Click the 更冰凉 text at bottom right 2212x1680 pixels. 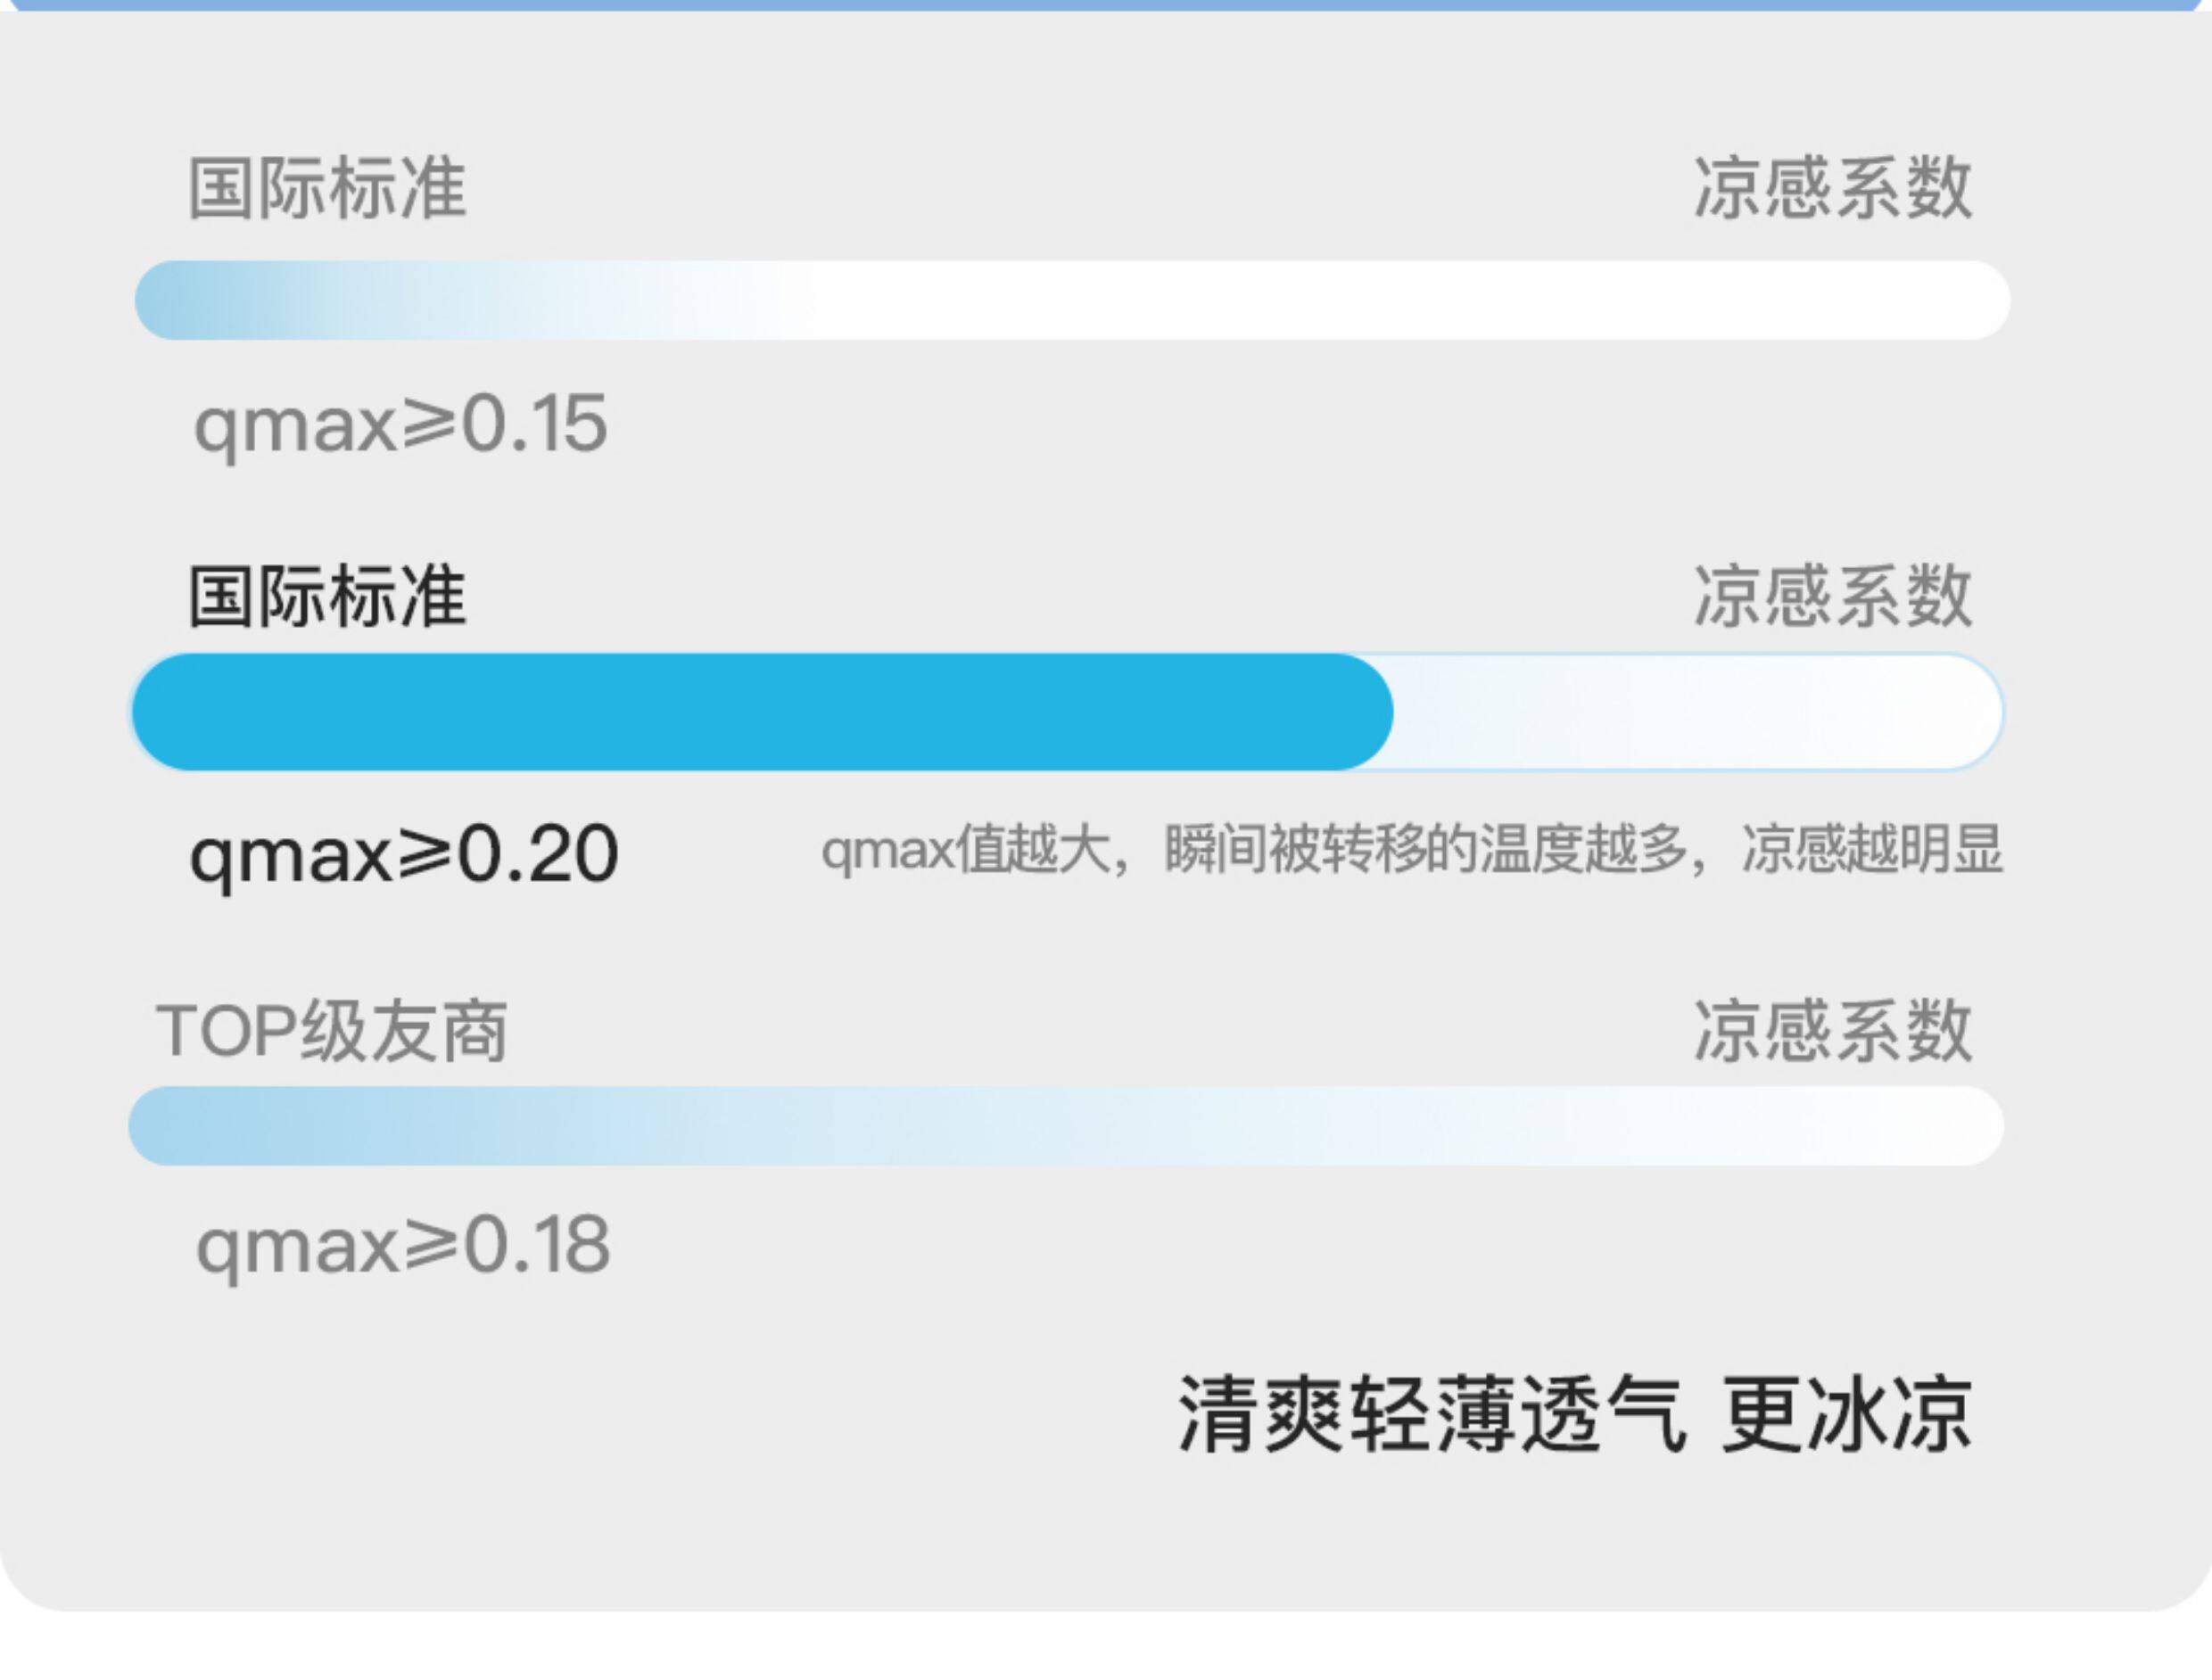[1846, 1414]
